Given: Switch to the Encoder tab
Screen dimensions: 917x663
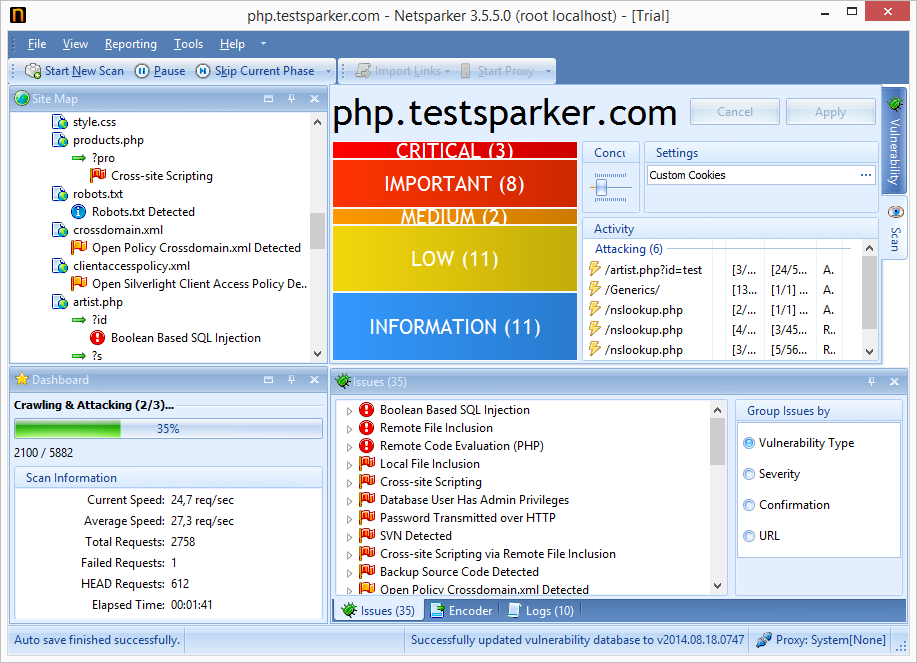Looking at the screenshot, I should pos(461,610).
